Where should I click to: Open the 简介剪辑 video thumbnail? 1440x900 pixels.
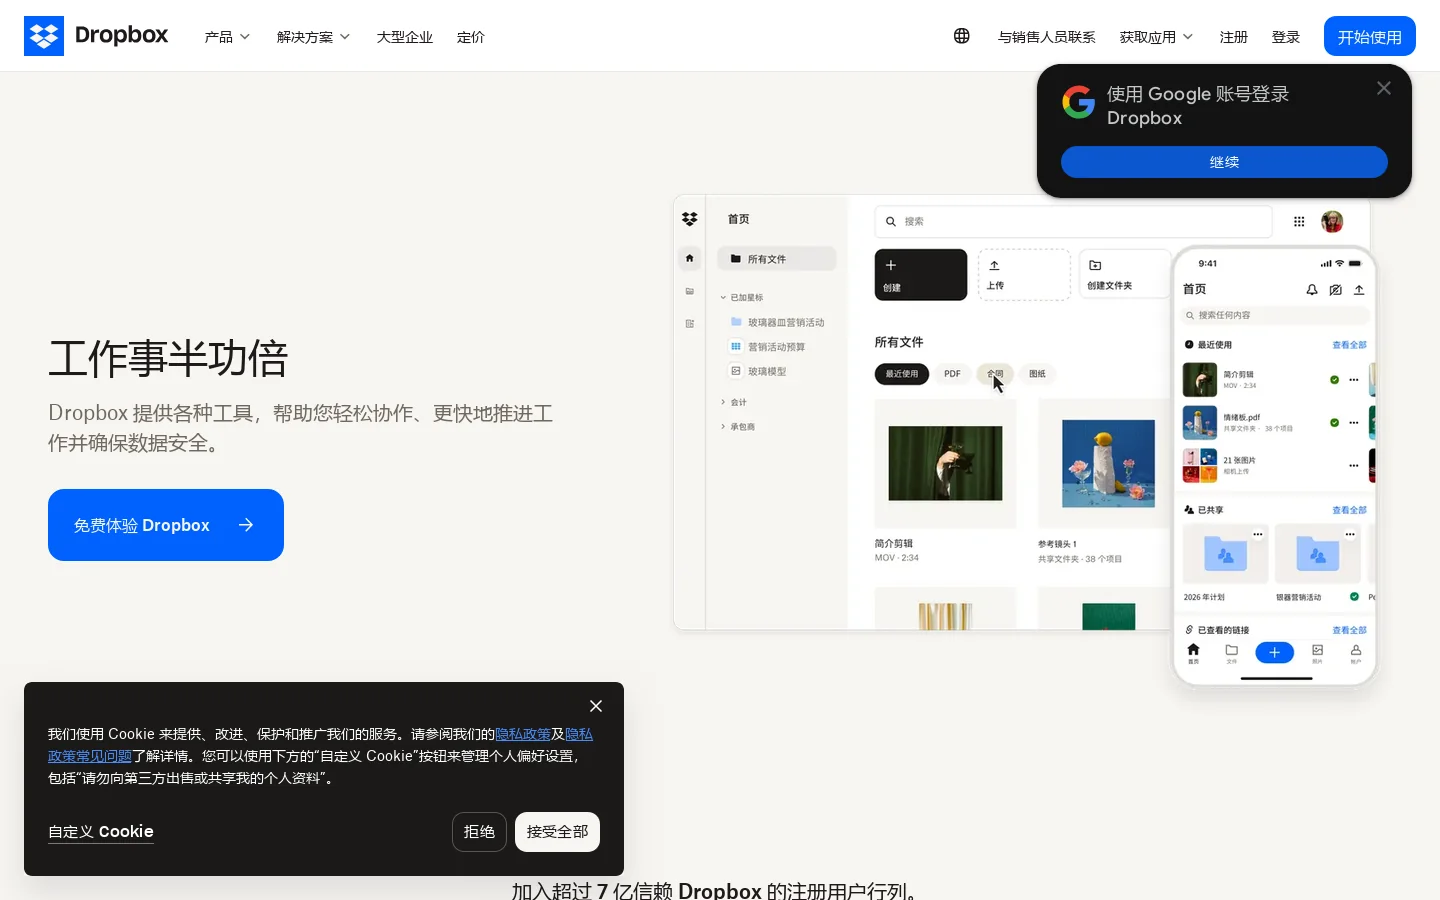coord(945,463)
